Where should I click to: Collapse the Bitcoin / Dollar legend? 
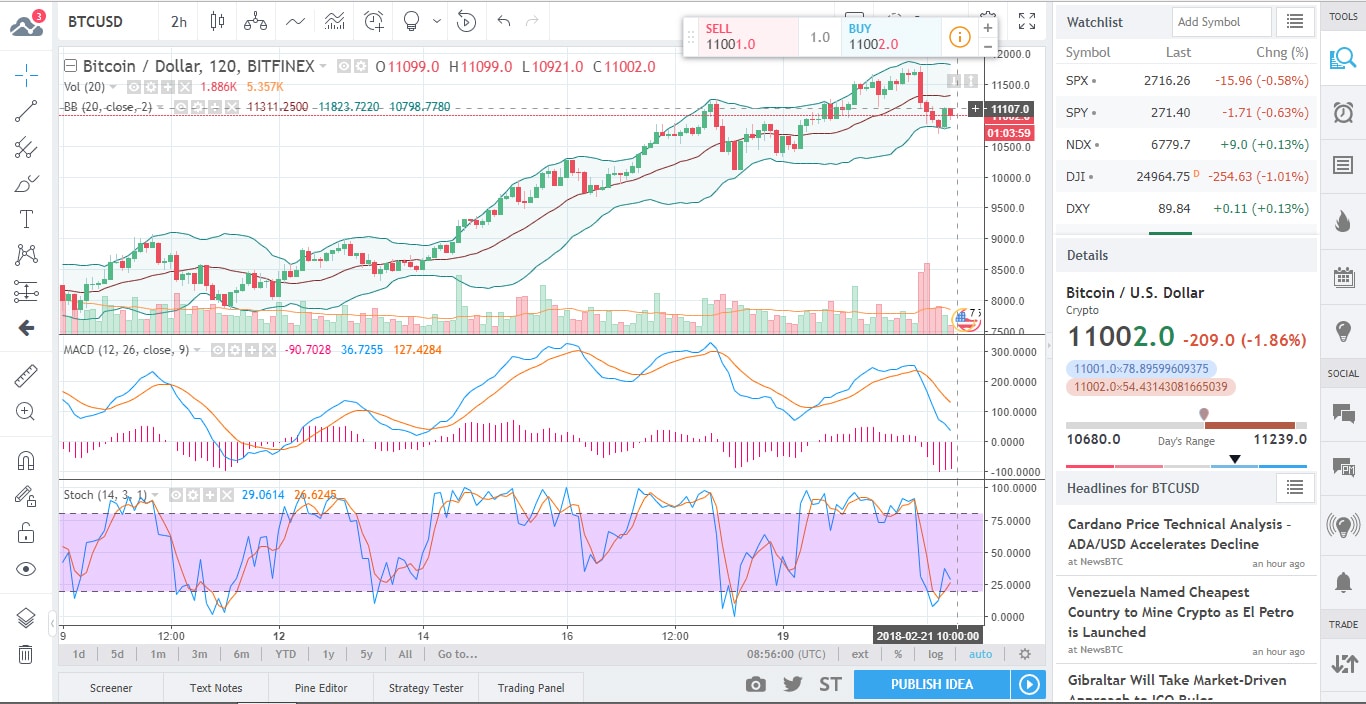click(x=70, y=66)
